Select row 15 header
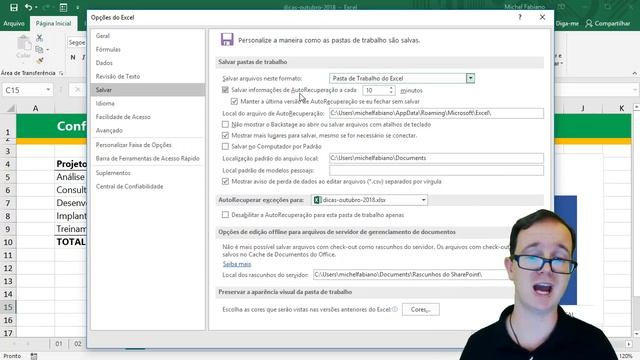 (8, 307)
